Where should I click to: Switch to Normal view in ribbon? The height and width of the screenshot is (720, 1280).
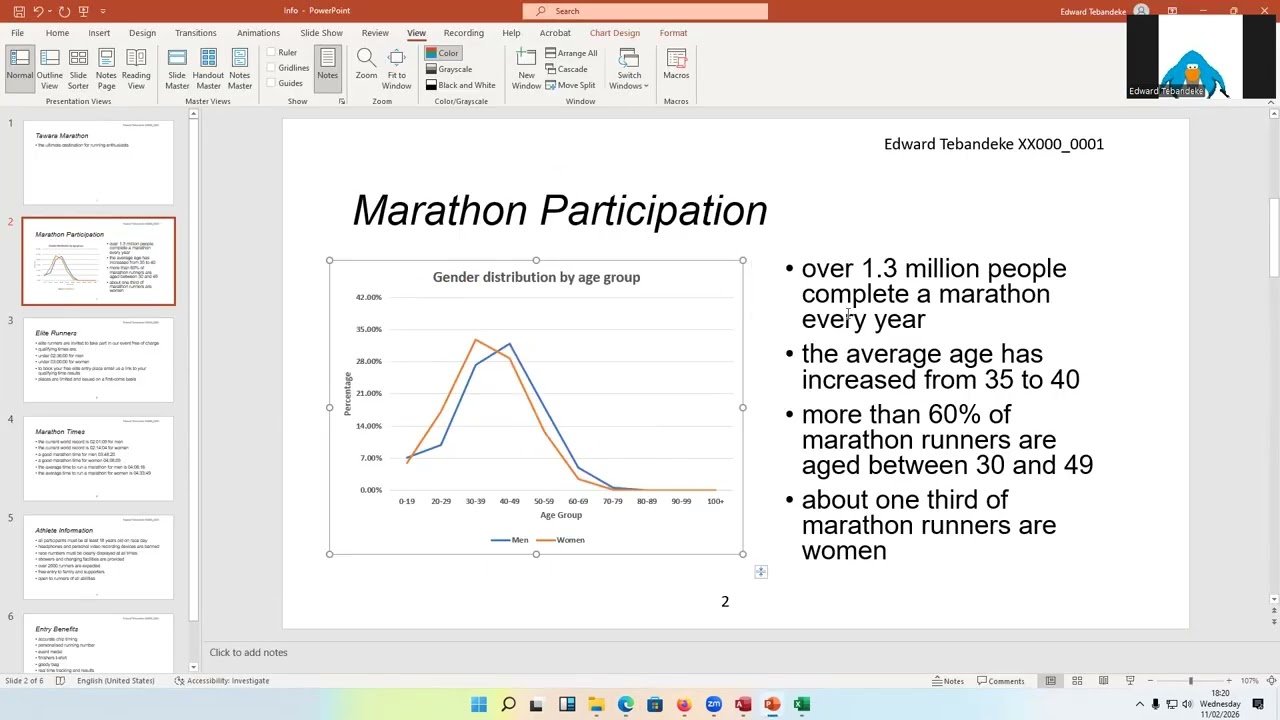click(19, 69)
